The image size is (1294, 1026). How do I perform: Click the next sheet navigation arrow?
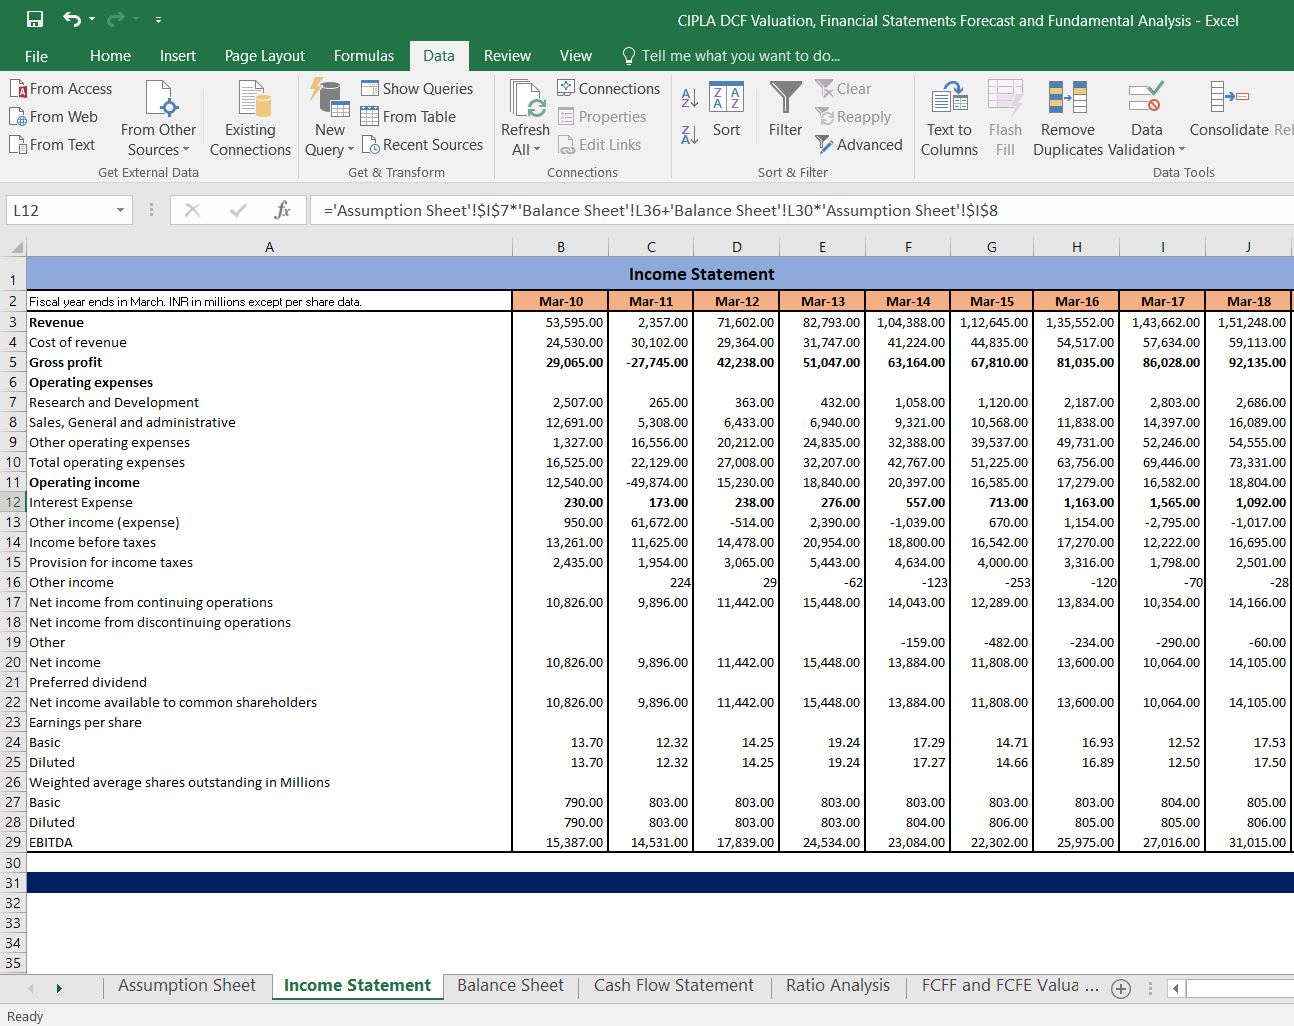(59, 988)
